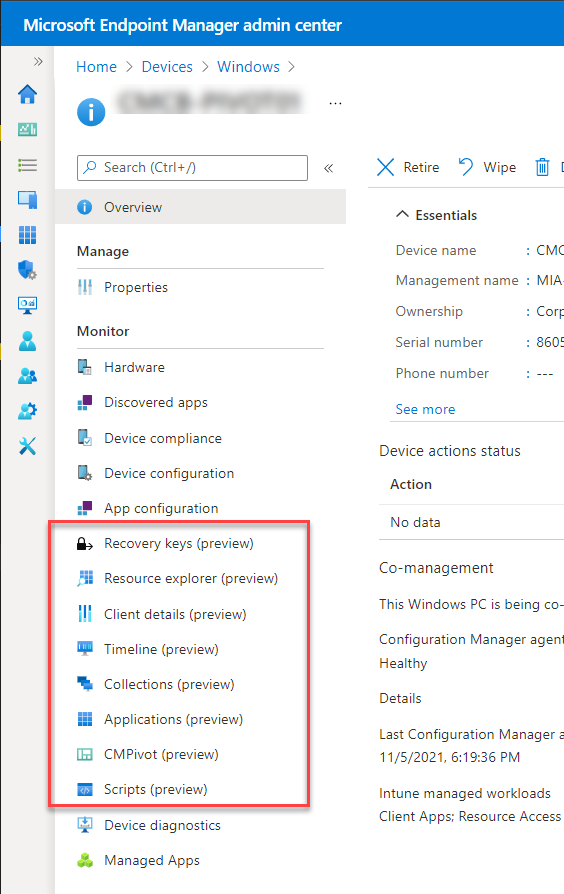The width and height of the screenshot is (564, 894).
Task: Click the Phone number label
Action: pyautogui.click(x=442, y=373)
